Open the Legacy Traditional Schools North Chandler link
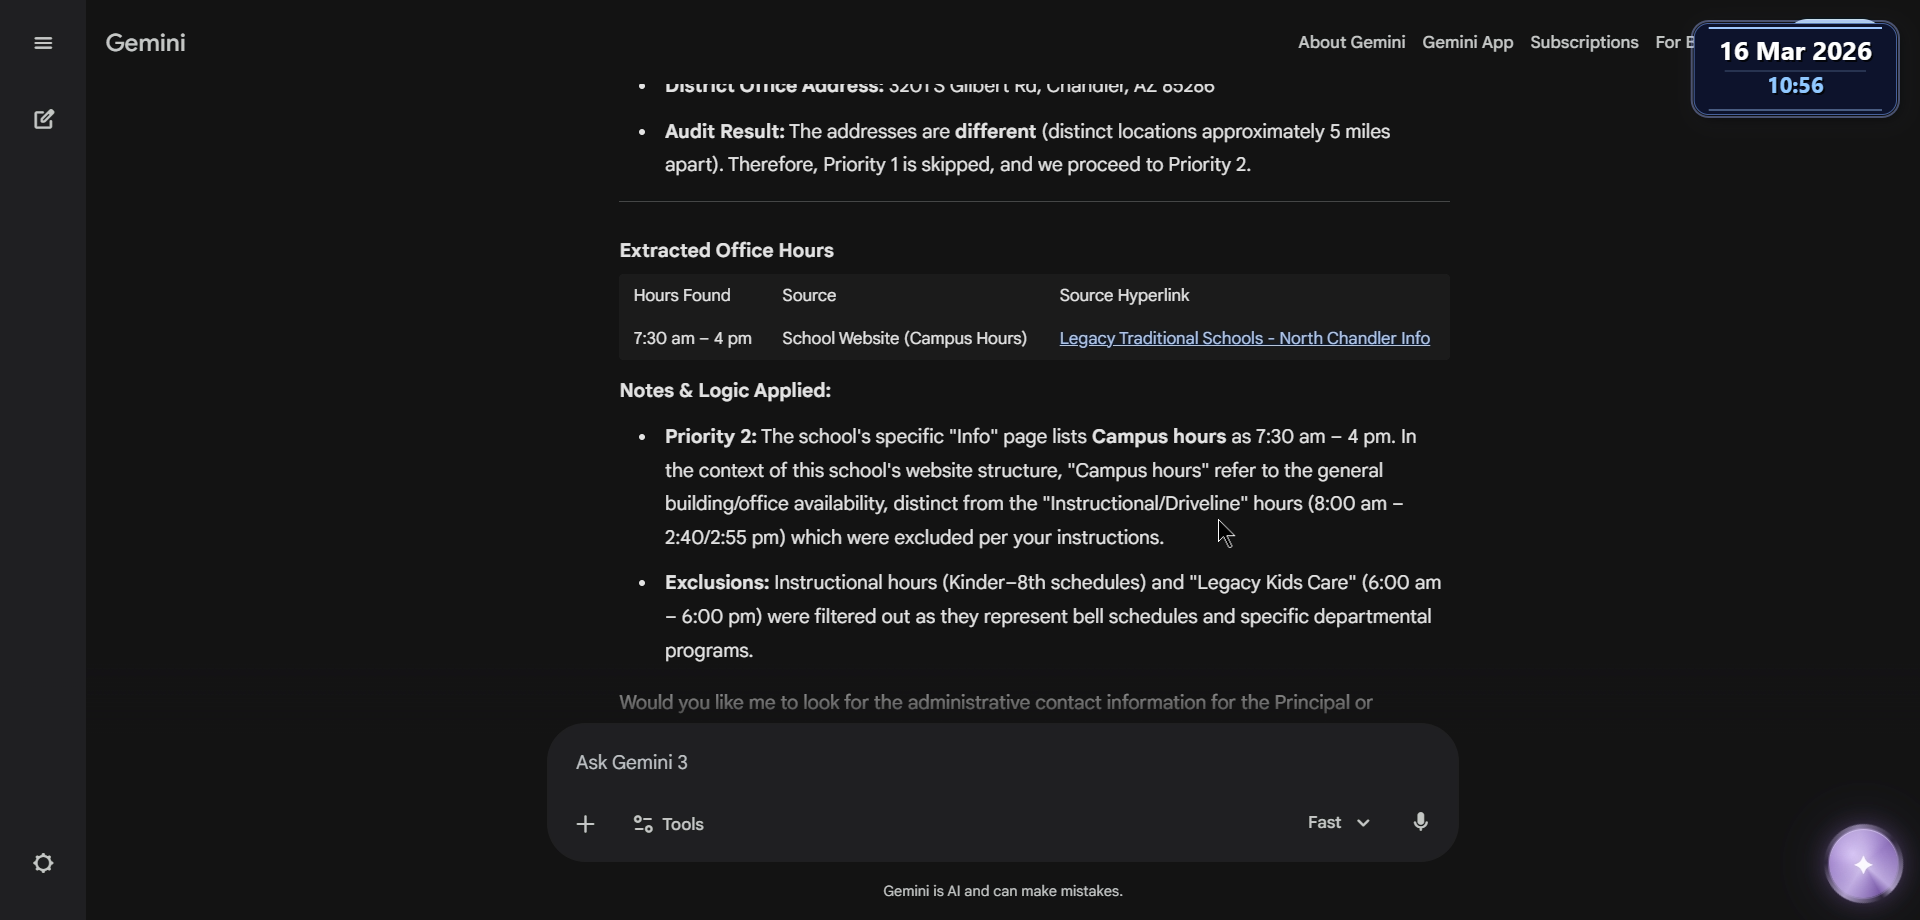 click(1244, 338)
